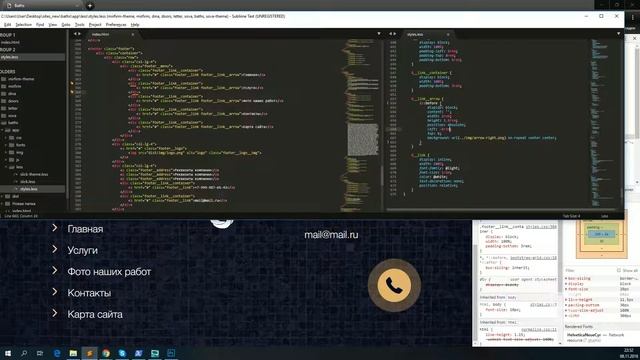Screen dimensions: 640x360
Task: Open the Windows Start menu
Action: (x=7, y=353)
